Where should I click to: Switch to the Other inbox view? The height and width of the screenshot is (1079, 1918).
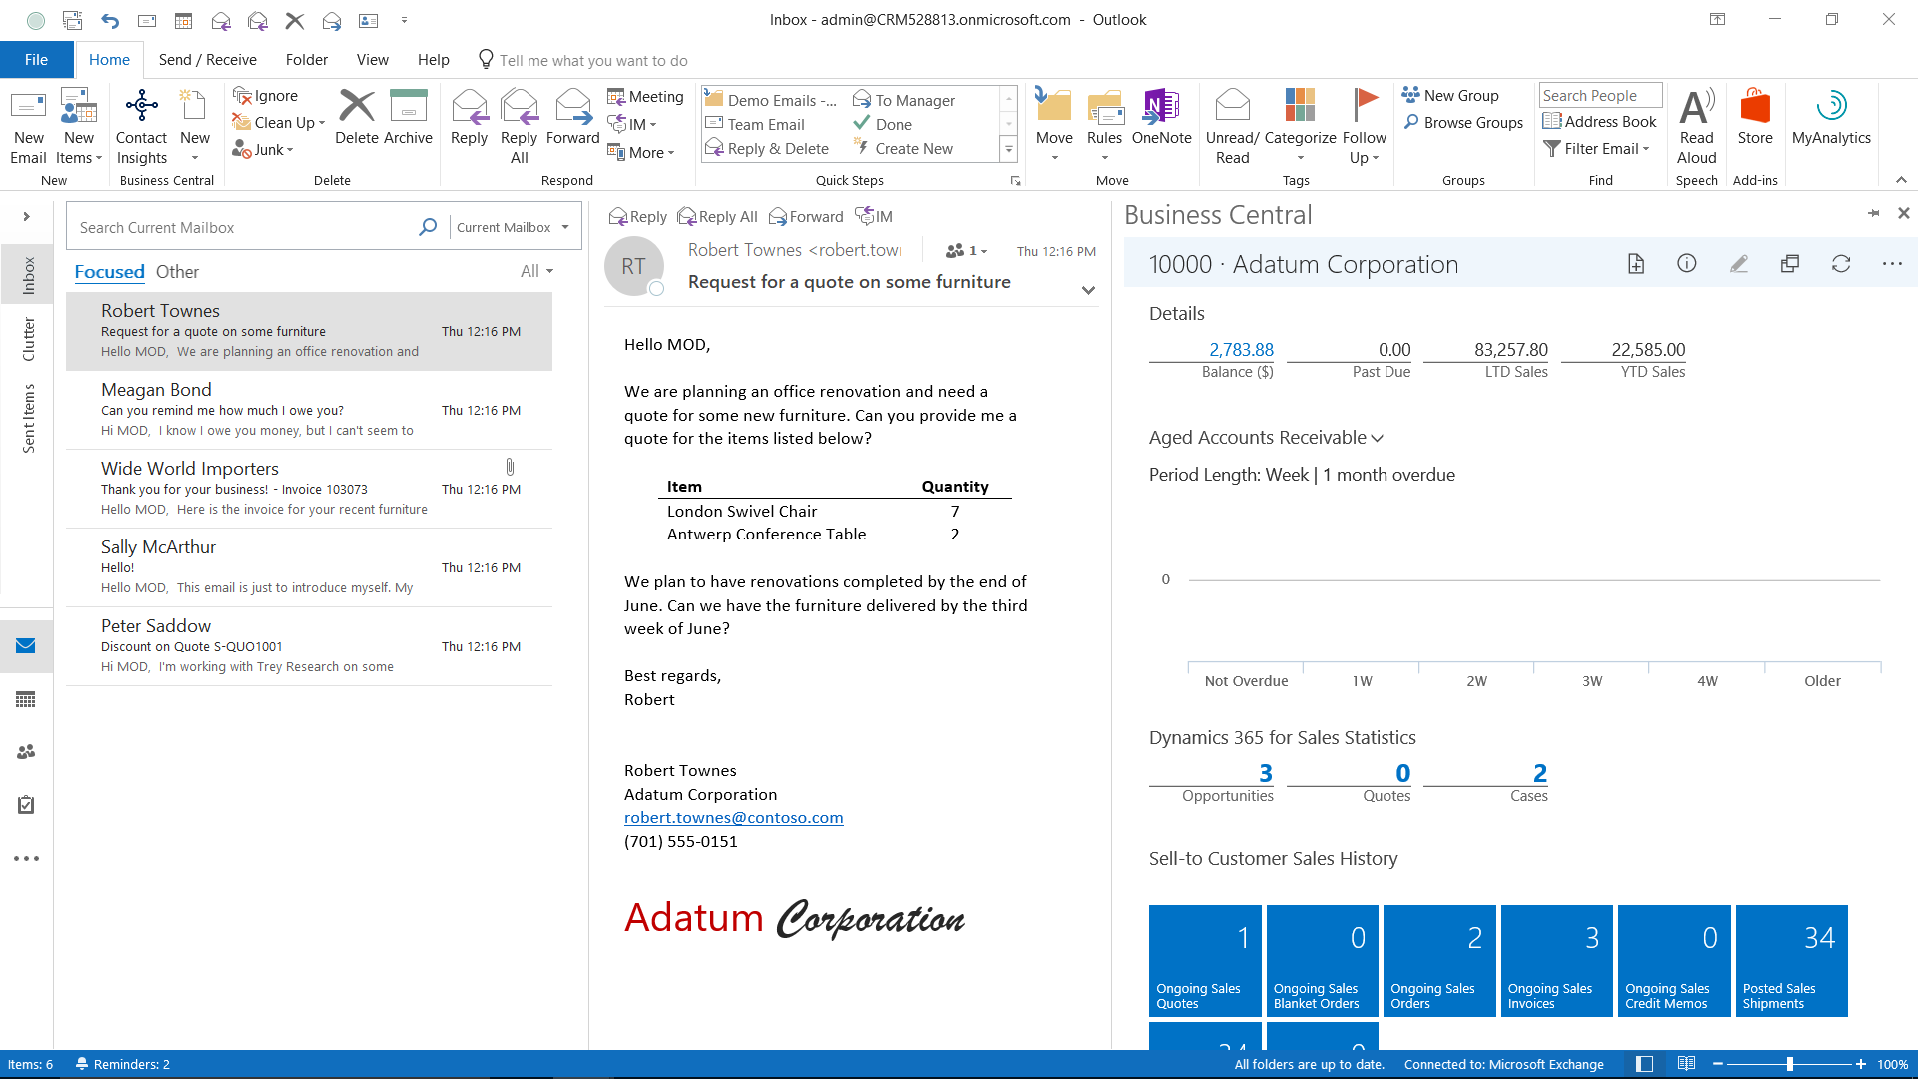click(x=177, y=272)
